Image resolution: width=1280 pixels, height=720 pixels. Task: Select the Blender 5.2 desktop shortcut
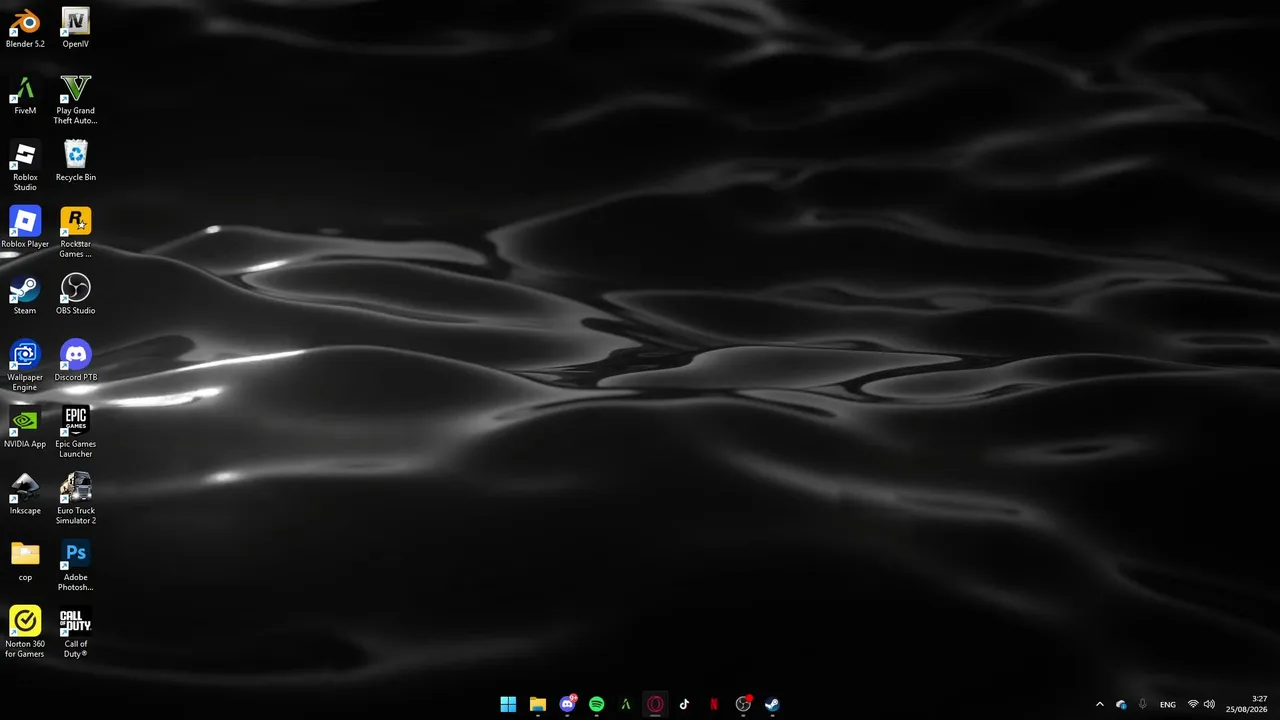[25, 28]
